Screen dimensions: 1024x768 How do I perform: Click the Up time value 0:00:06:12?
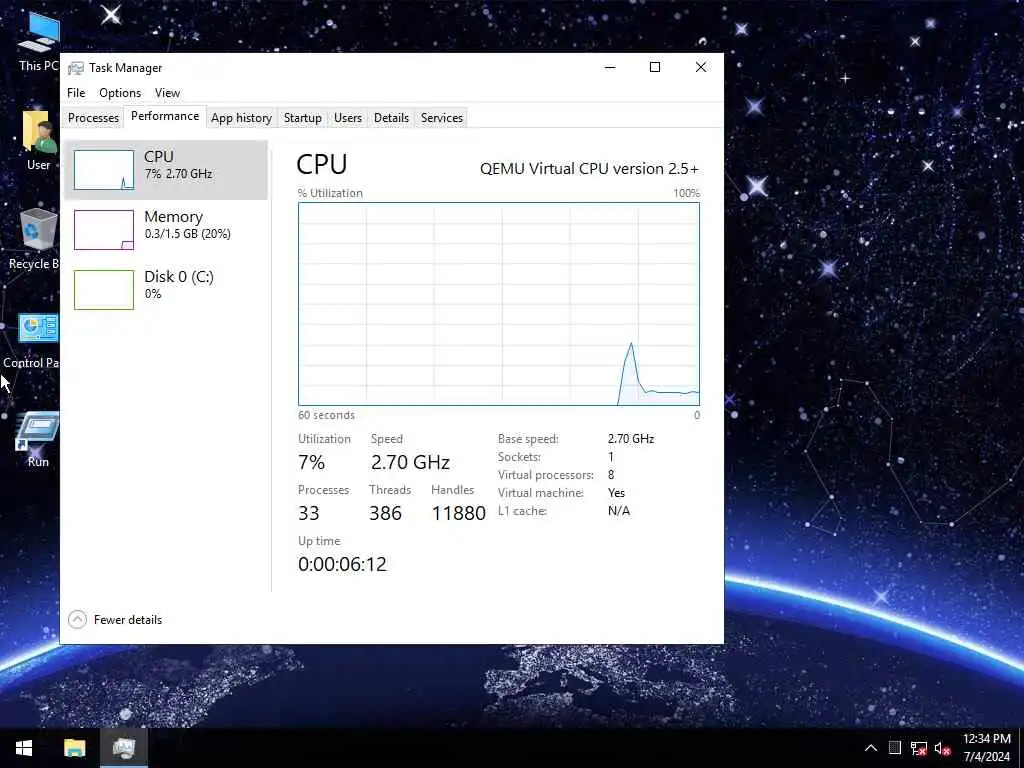(342, 564)
